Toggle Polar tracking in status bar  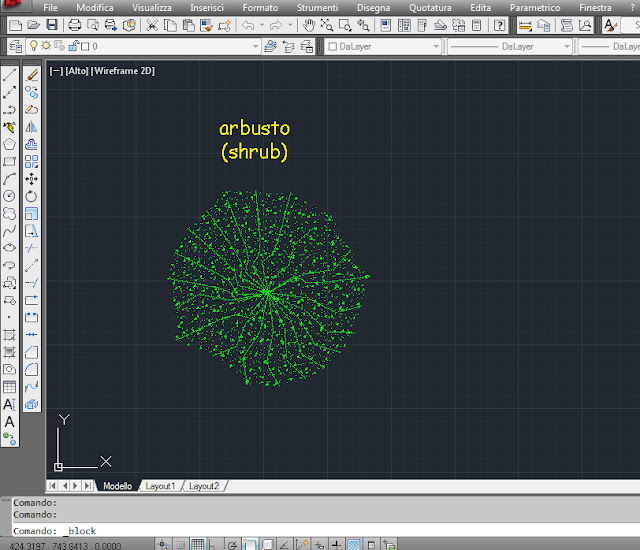pos(232,544)
